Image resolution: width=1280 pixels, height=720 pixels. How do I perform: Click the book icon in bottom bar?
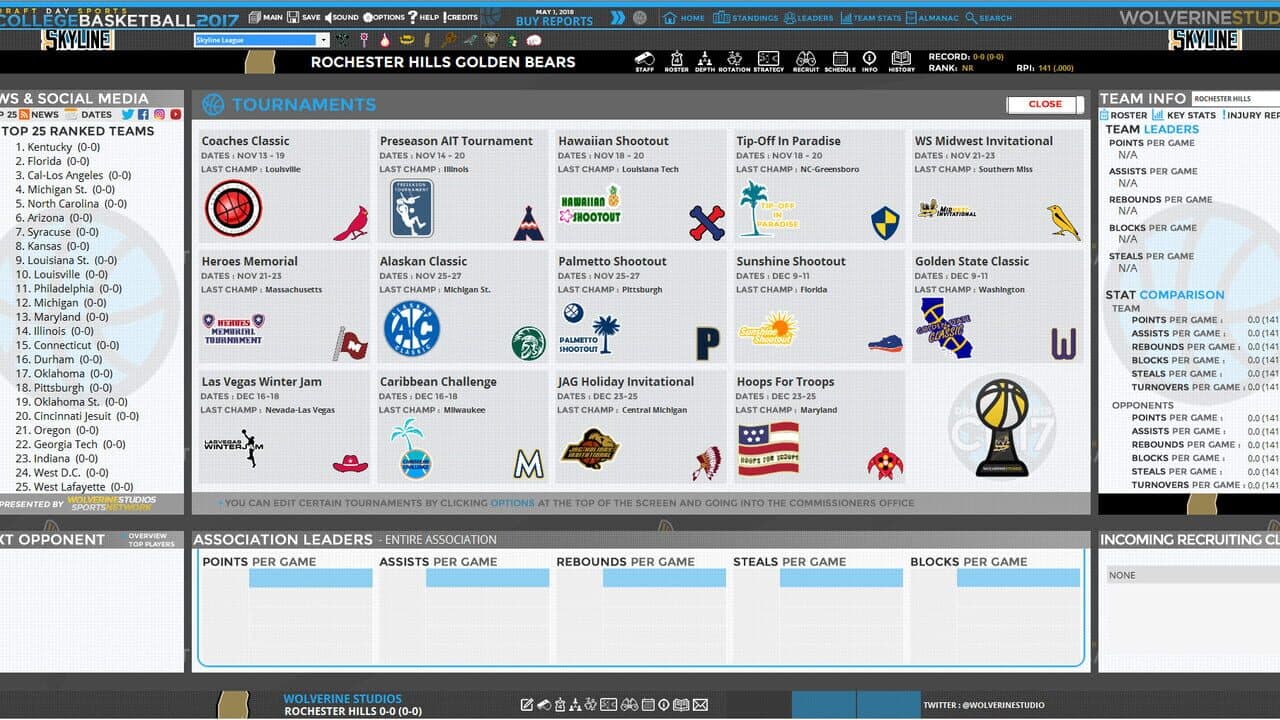point(681,705)
